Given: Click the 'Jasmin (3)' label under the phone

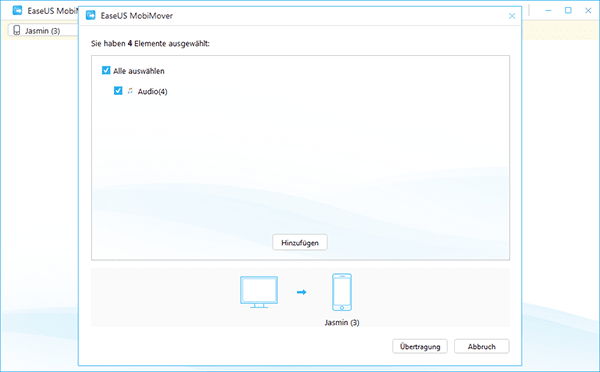Looking at the screenshot, I should tap(342, 323).
